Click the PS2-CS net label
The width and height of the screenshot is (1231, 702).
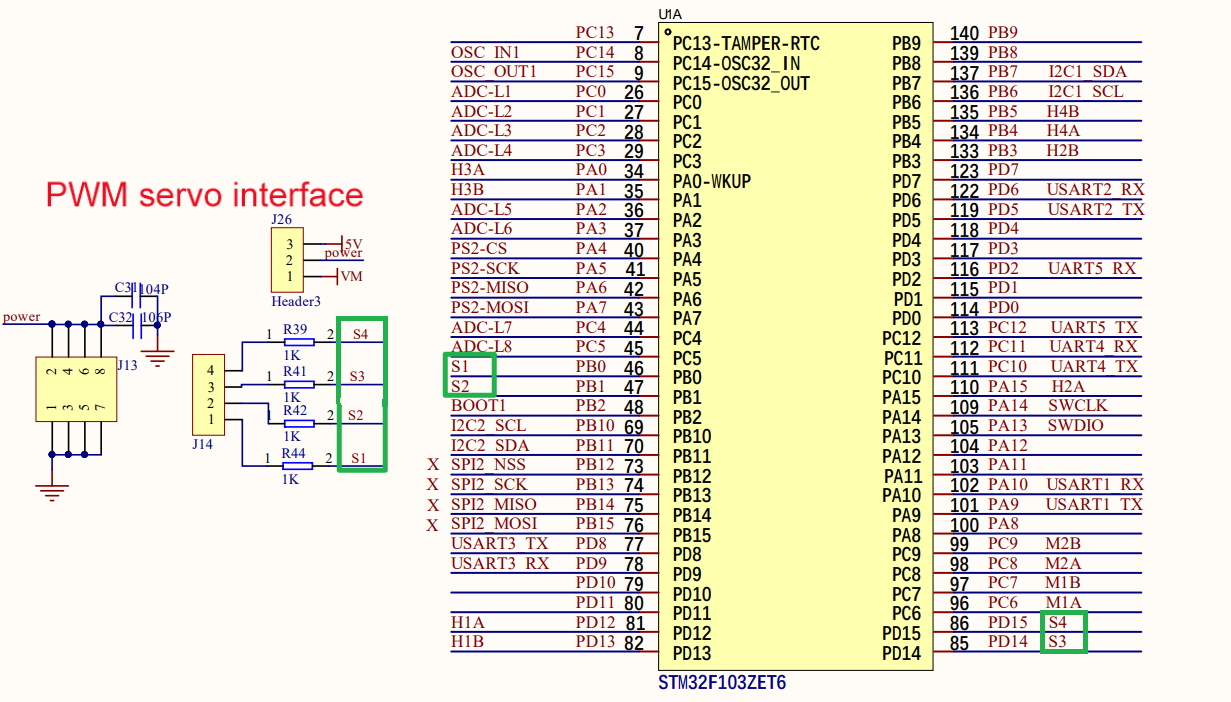point(479,249)
